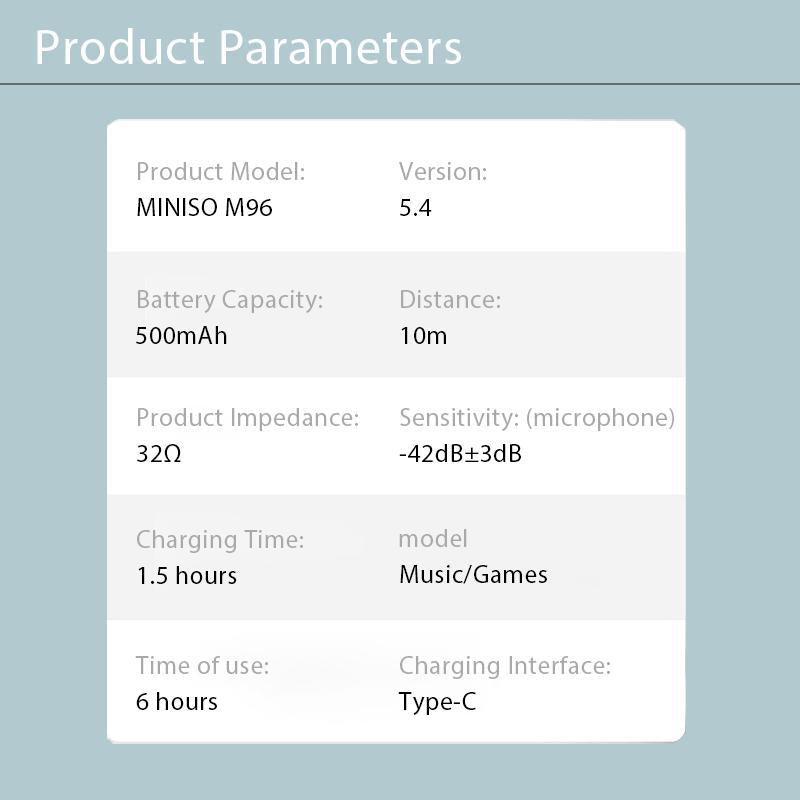
Task: Select the Product Model label
Action: point(221,172)
